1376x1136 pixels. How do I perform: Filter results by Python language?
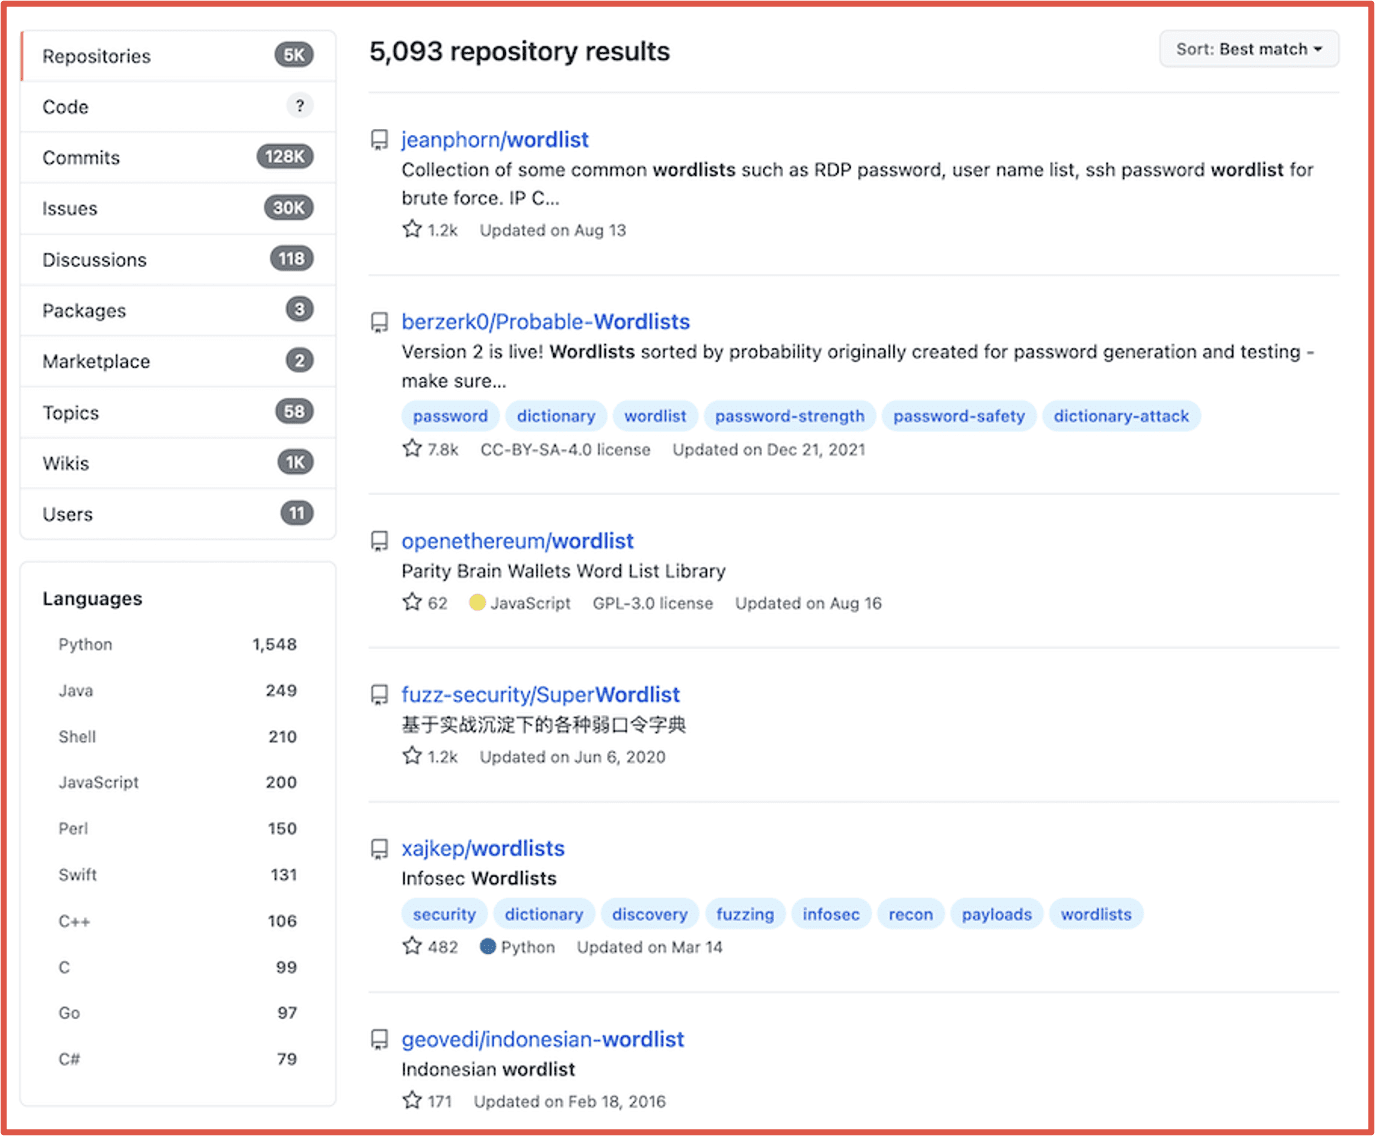(177, 645)
